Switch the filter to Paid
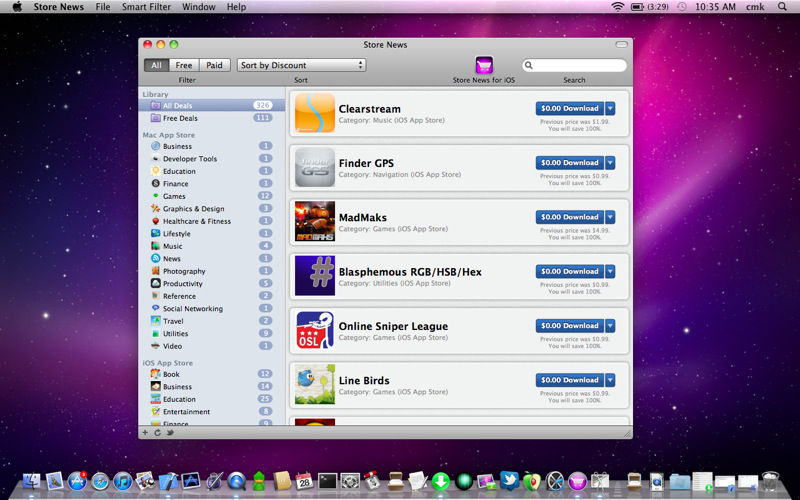 coord(214,65)
